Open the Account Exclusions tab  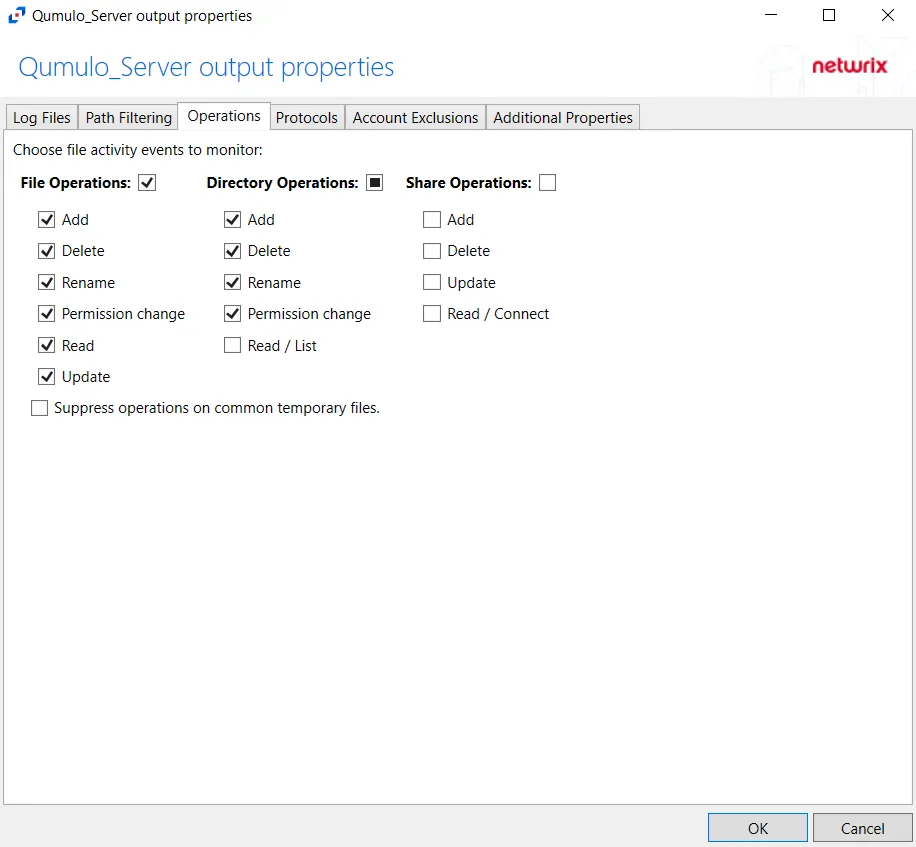click(x=415, y=117)
